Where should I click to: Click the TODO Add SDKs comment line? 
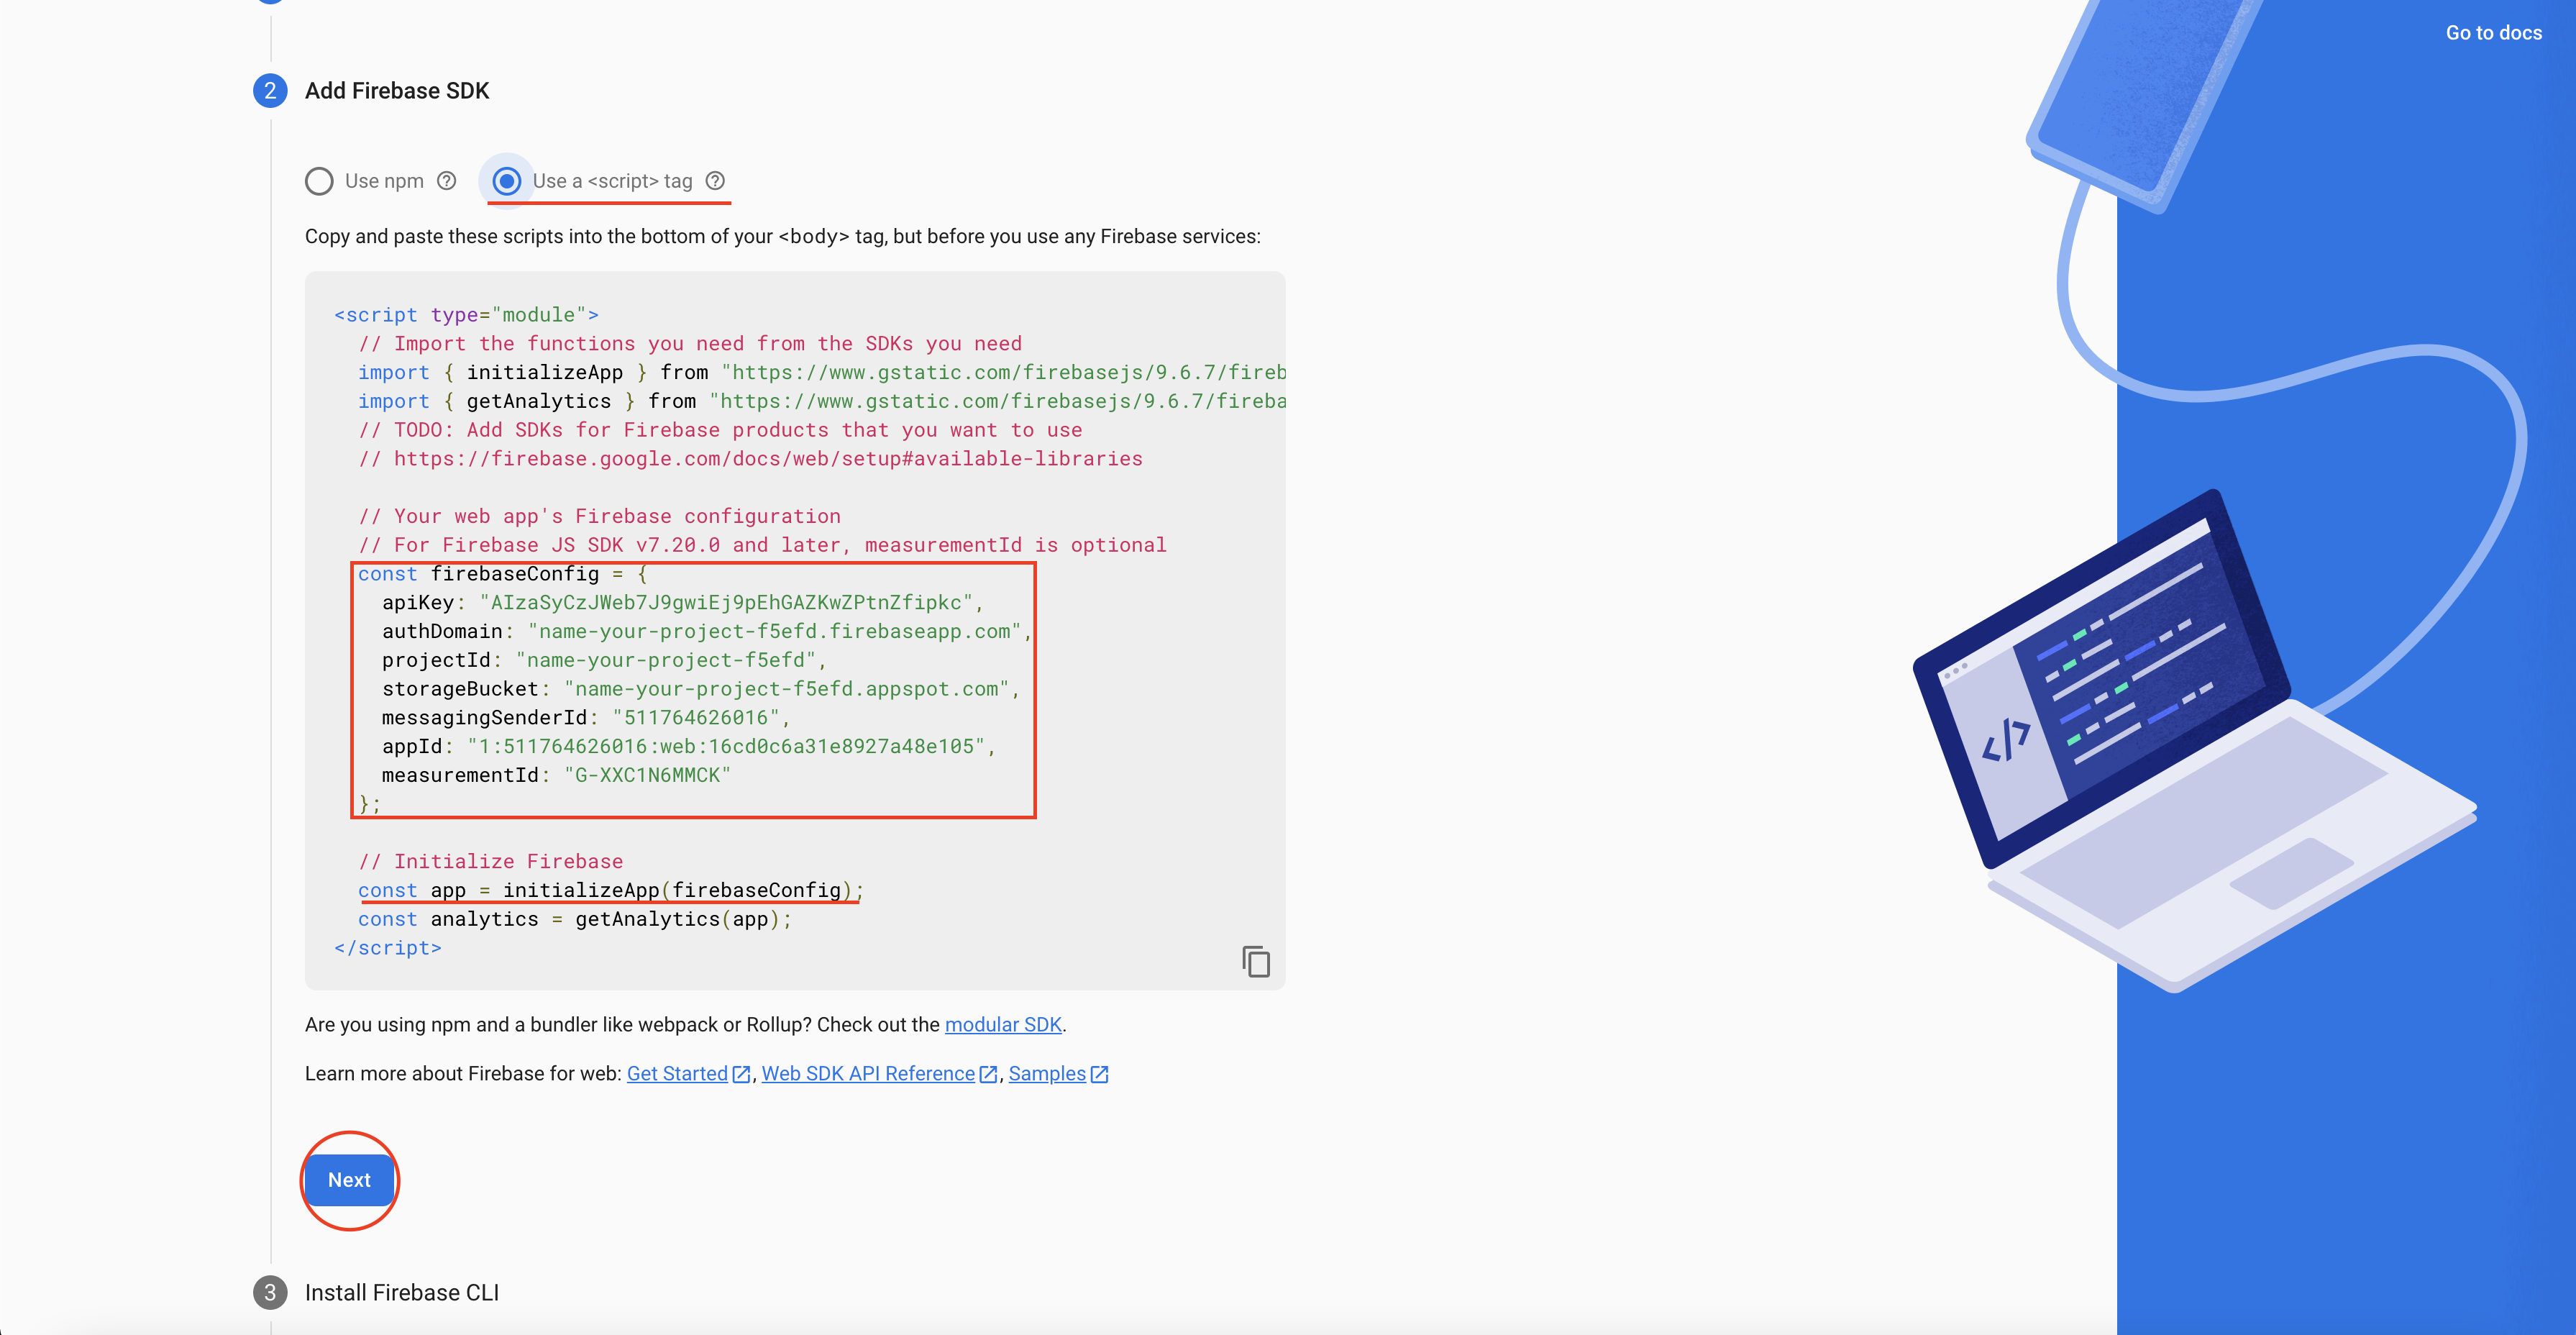coord(720,430)
